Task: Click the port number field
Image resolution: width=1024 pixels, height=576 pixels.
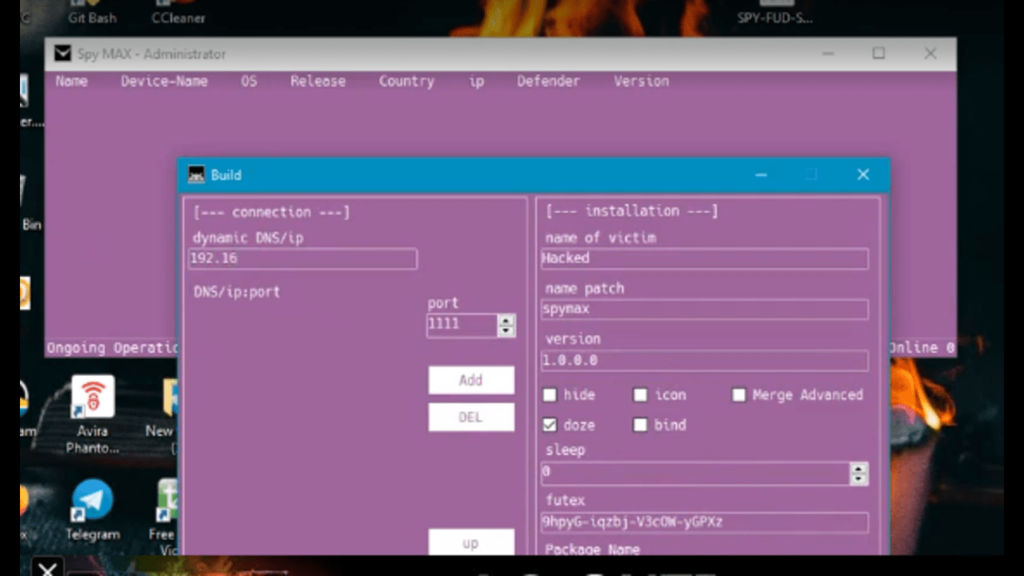Action: tap(462, 325)
